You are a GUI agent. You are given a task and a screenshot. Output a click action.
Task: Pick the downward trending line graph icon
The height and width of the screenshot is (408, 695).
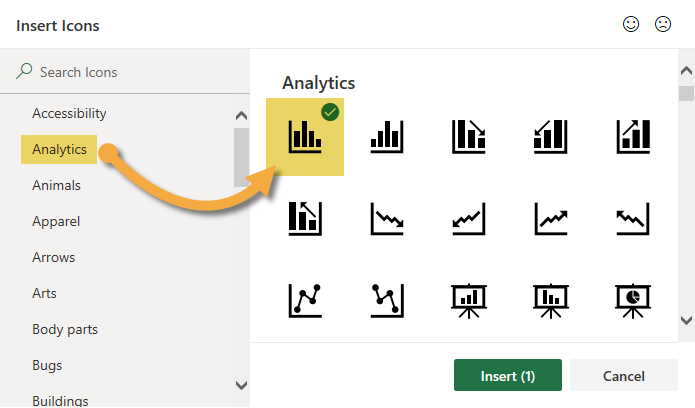coord(387,217)
